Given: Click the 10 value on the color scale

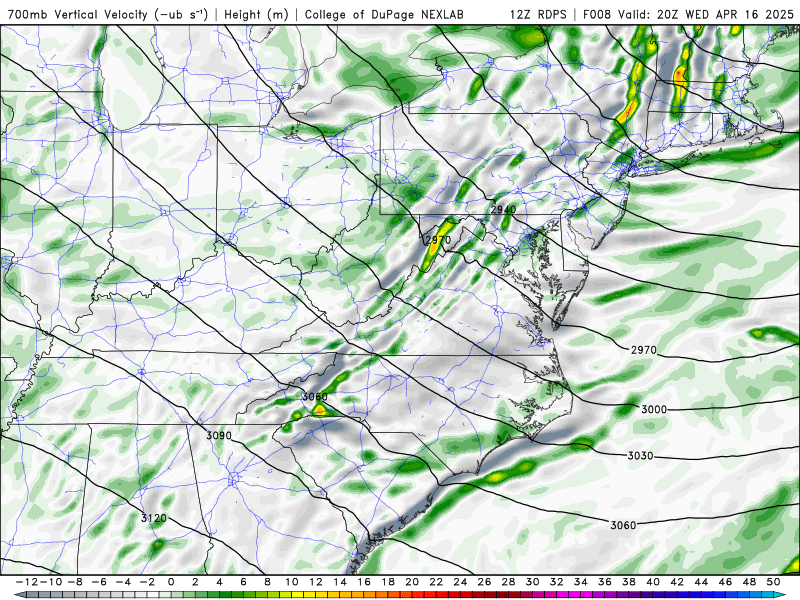Looking at the screenshot, I should (292, 582).
